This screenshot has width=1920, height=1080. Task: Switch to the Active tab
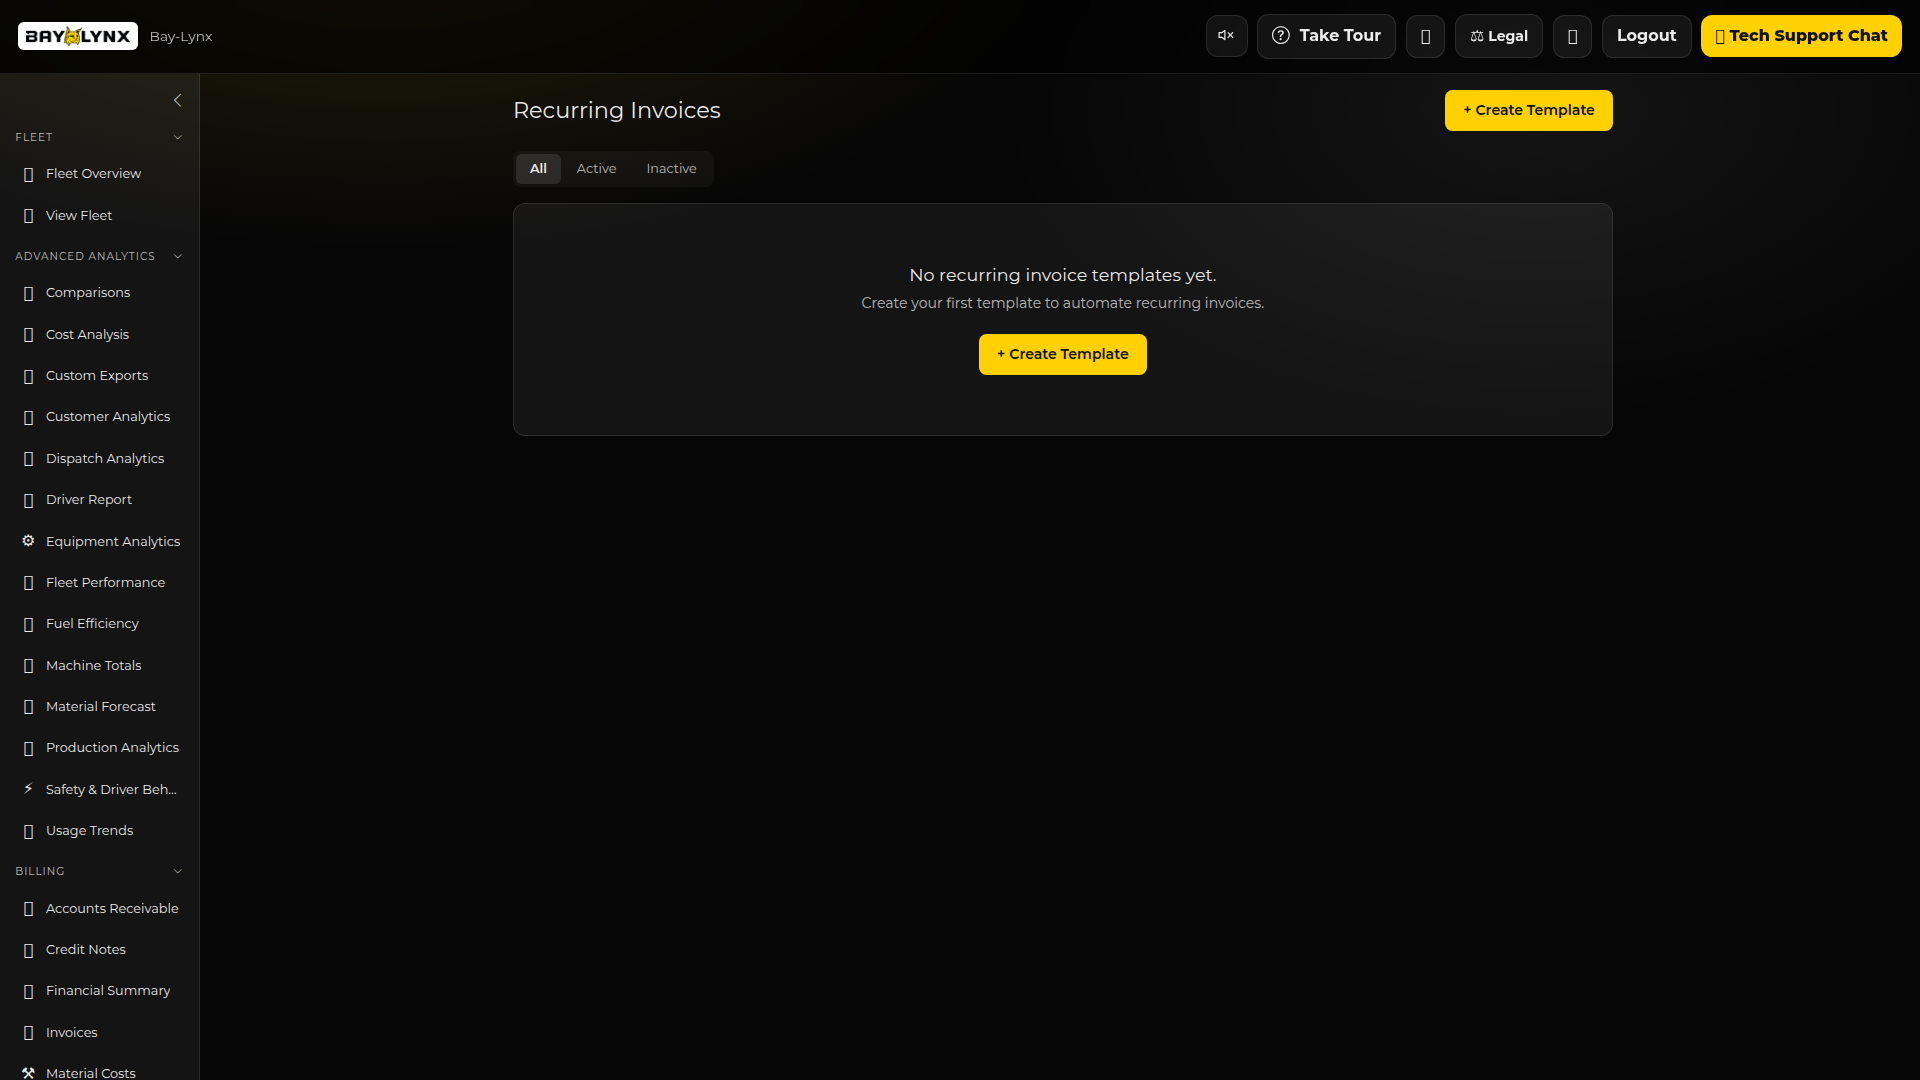[x=596, y=169]
